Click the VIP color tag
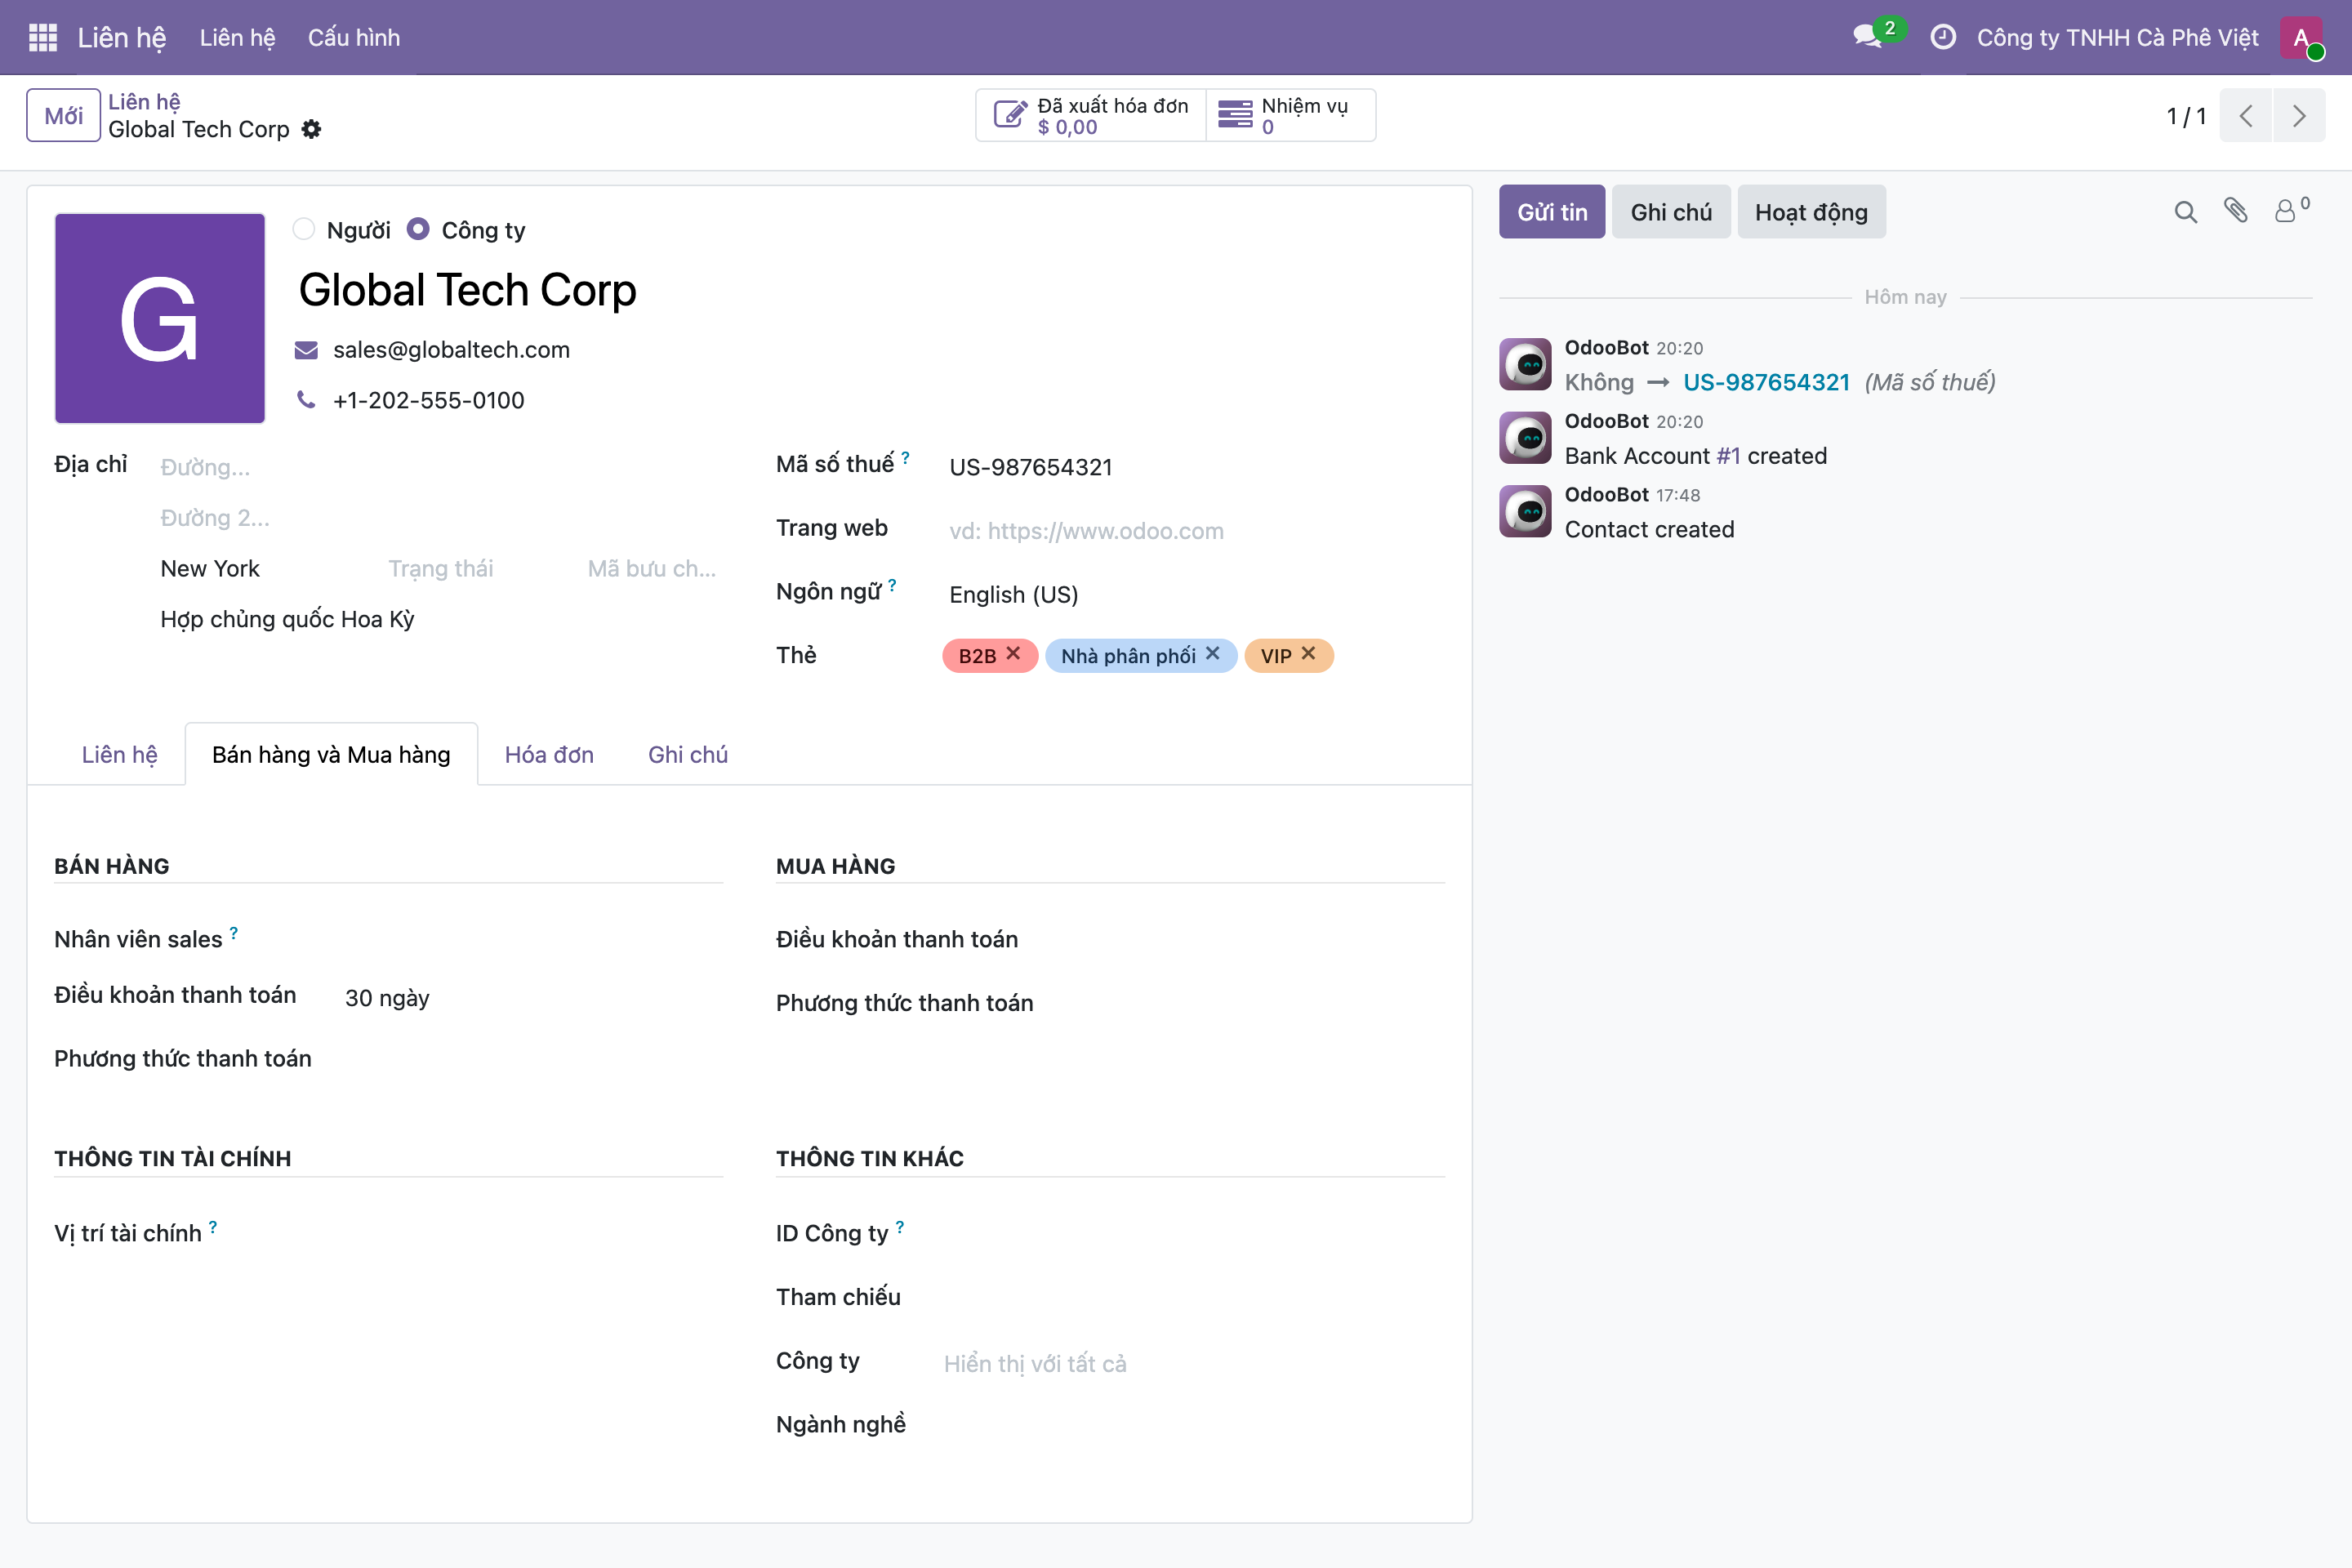2352x1568 pixels. [x=1276, y=656]
